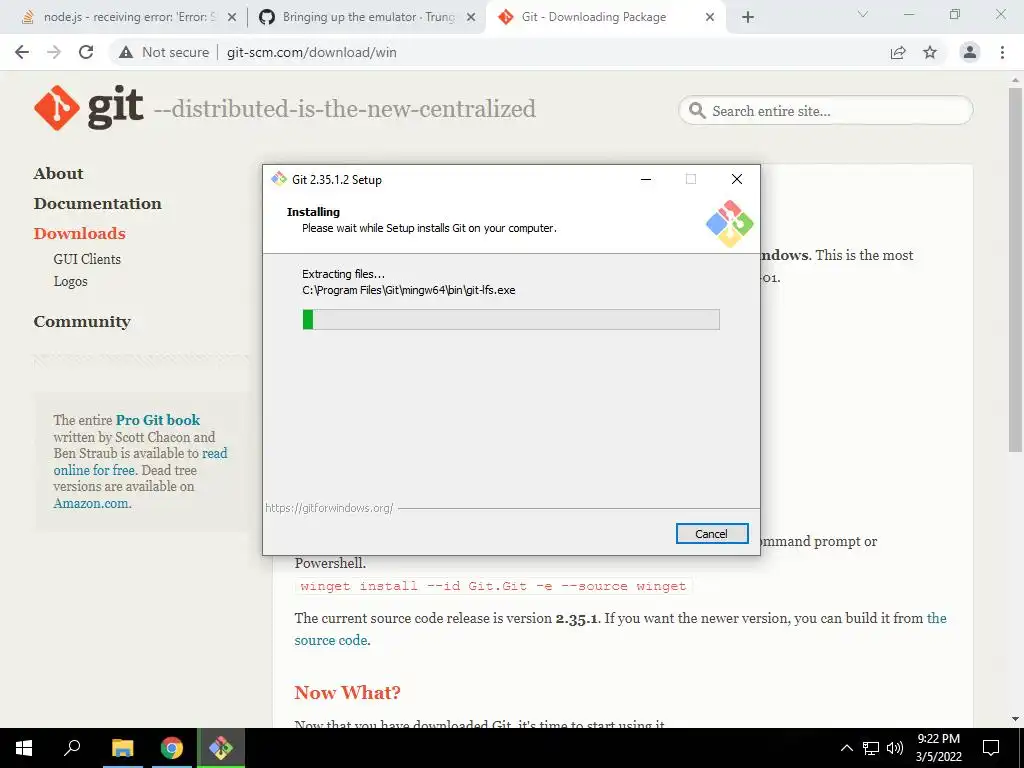This screenshot has width=1024, height=768.
Task: Bookmark this page with star icon
Action: [930, 52]
